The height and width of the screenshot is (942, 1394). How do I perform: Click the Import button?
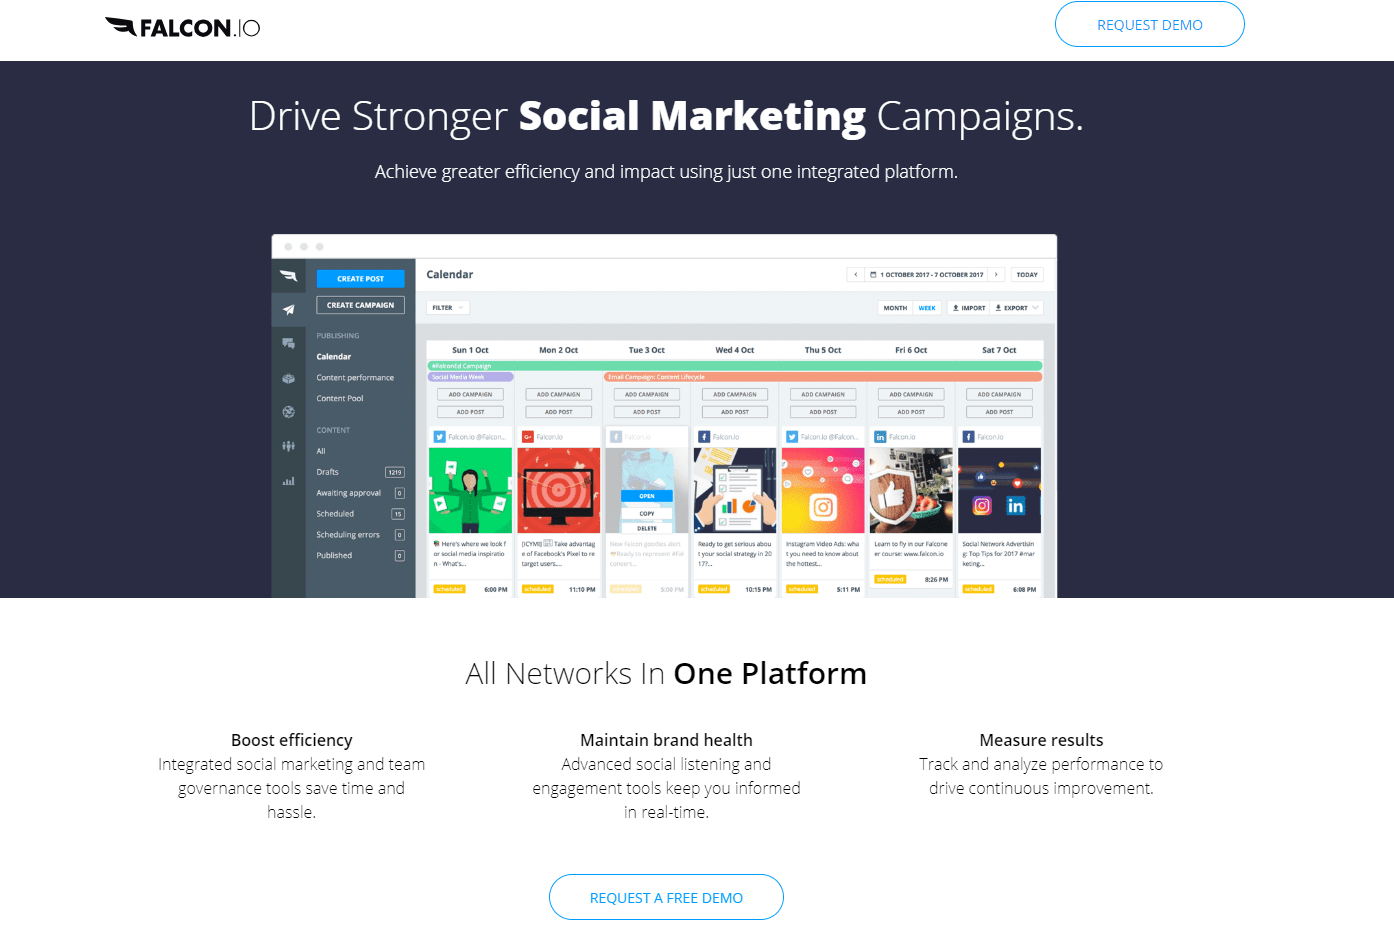click(968, 308)
